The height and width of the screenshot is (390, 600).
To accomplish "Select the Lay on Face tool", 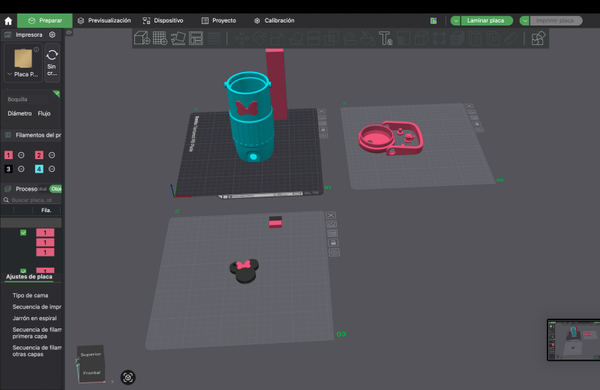I will point(295,38).
